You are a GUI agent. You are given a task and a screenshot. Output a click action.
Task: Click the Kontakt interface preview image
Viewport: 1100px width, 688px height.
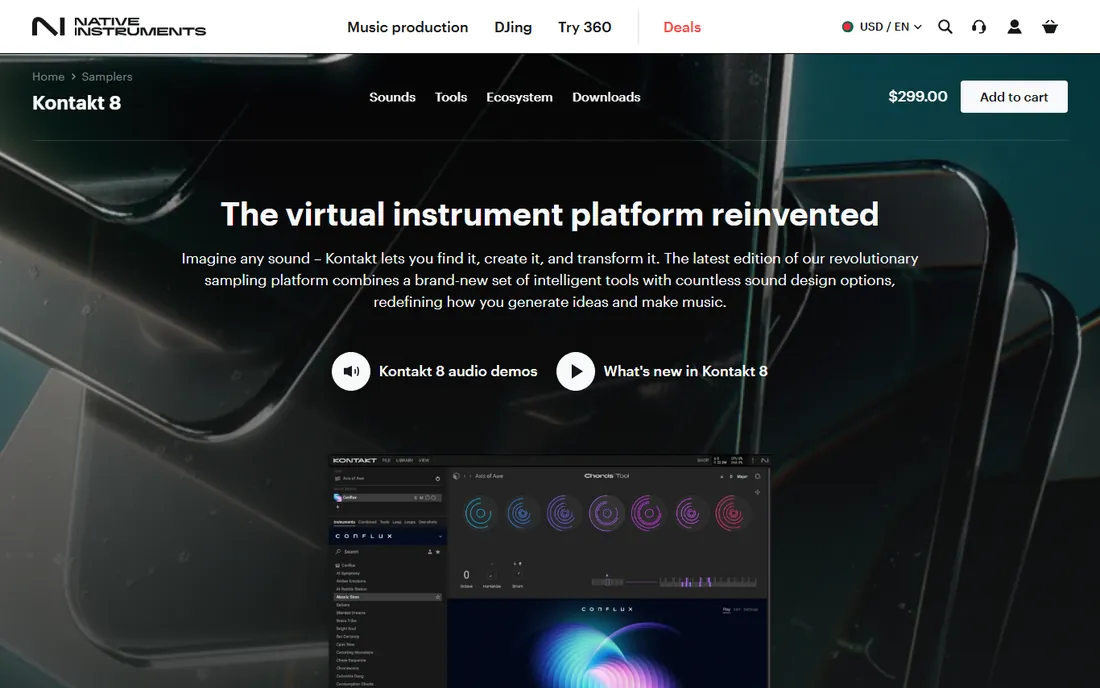(549, 572)
